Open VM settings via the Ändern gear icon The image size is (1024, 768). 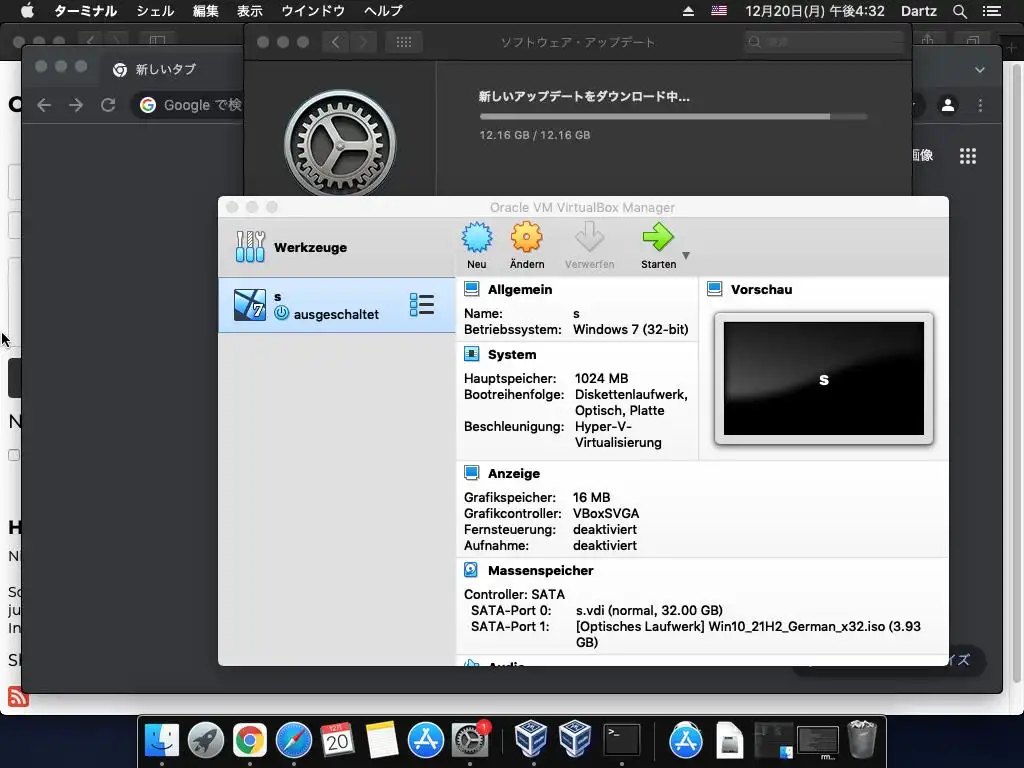point(526,237)
